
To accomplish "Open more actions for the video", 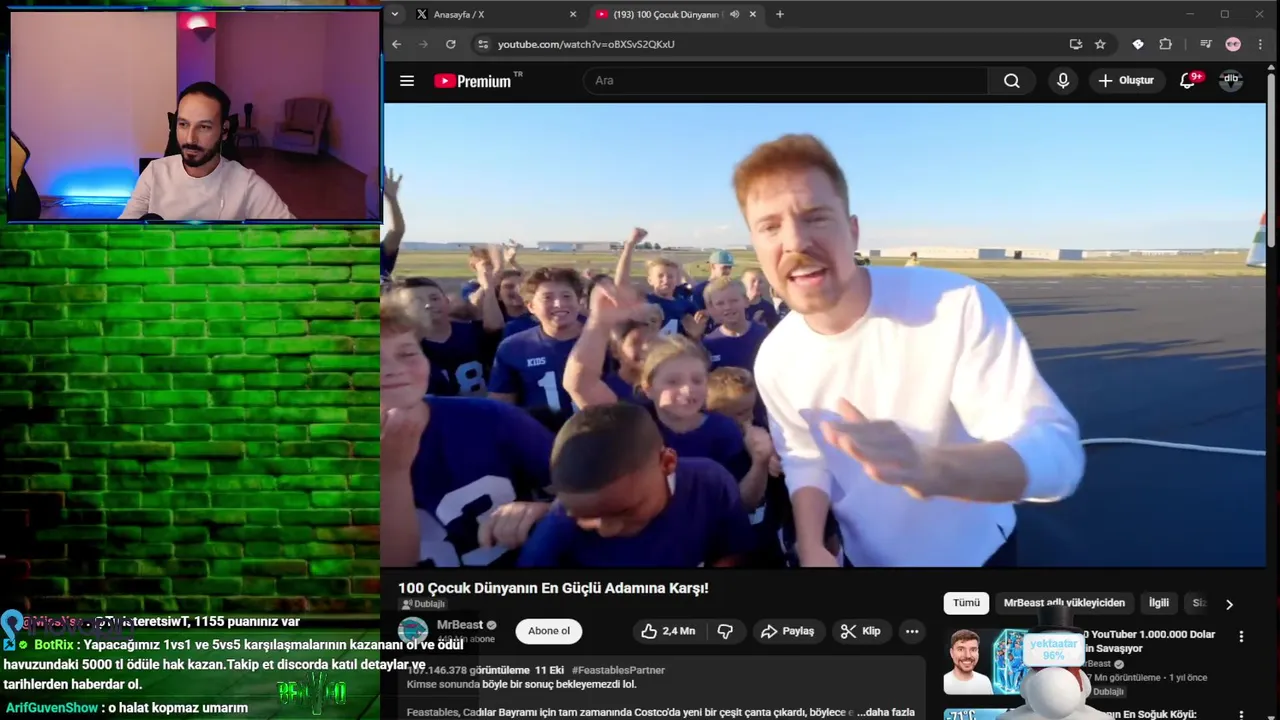I will tap(912, 631).
